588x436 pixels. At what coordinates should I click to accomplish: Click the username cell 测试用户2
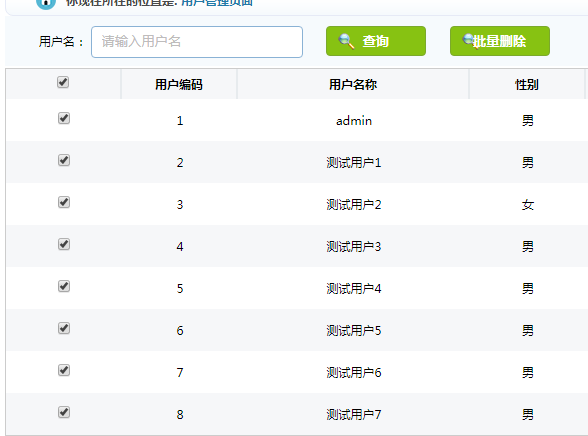point(354,205)
